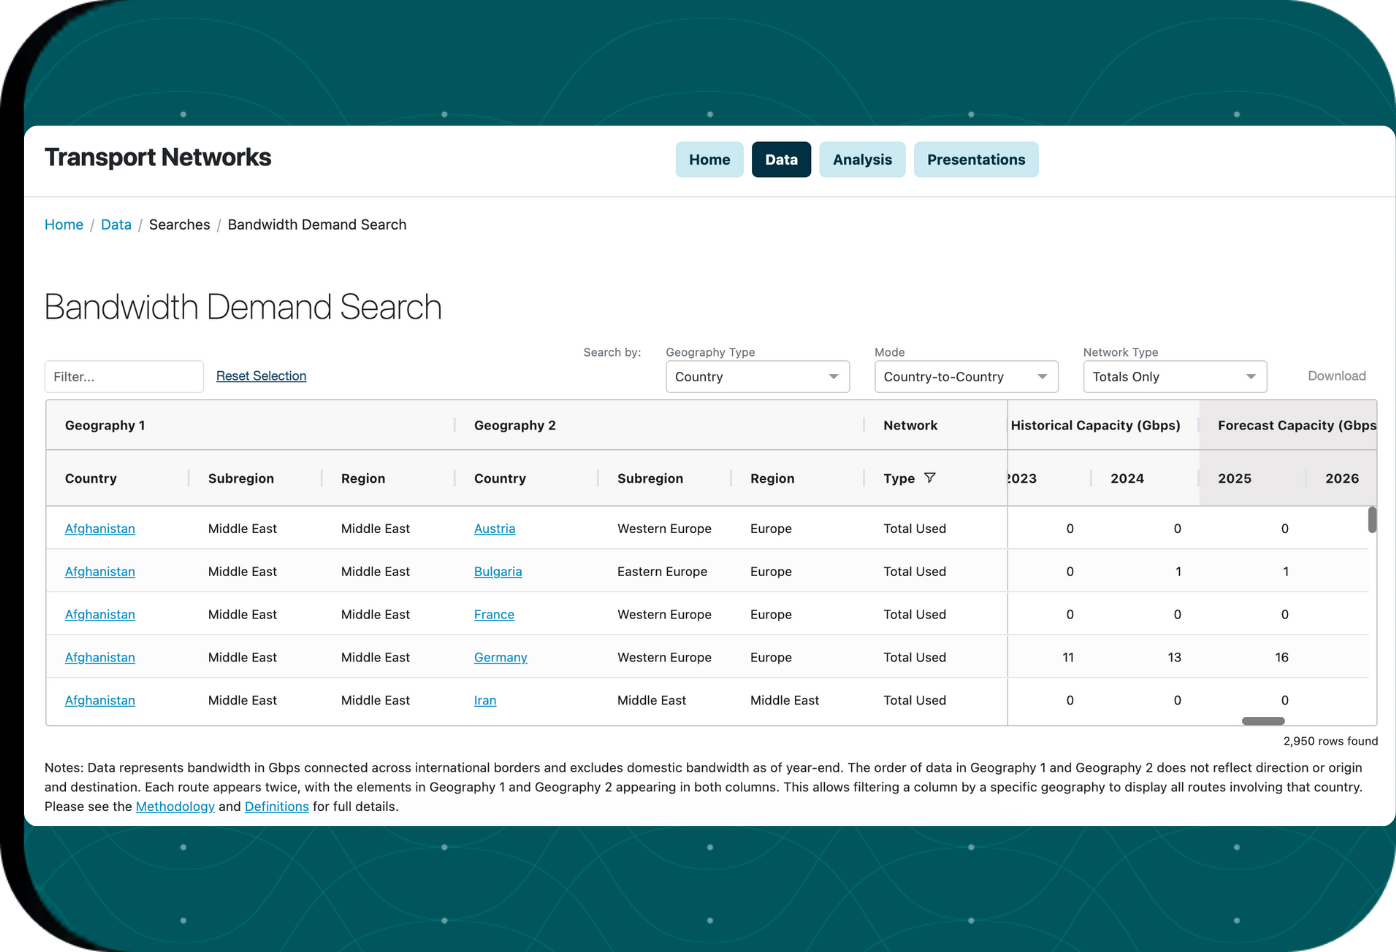This screenshot has width=1396, height=952.
Task: Open the Methodology link in notes
Action: 175,806
